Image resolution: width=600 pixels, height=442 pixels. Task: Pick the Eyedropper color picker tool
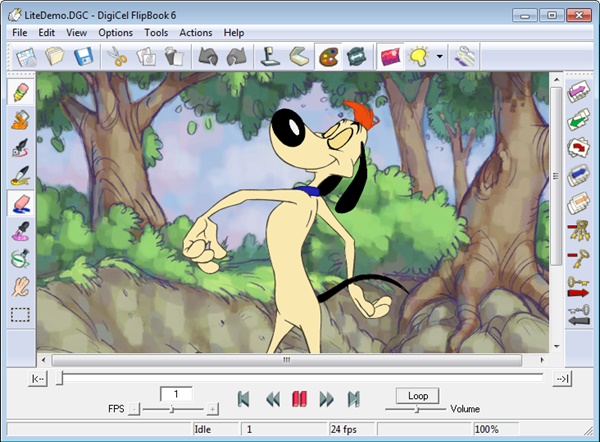(x=19, y=231)
